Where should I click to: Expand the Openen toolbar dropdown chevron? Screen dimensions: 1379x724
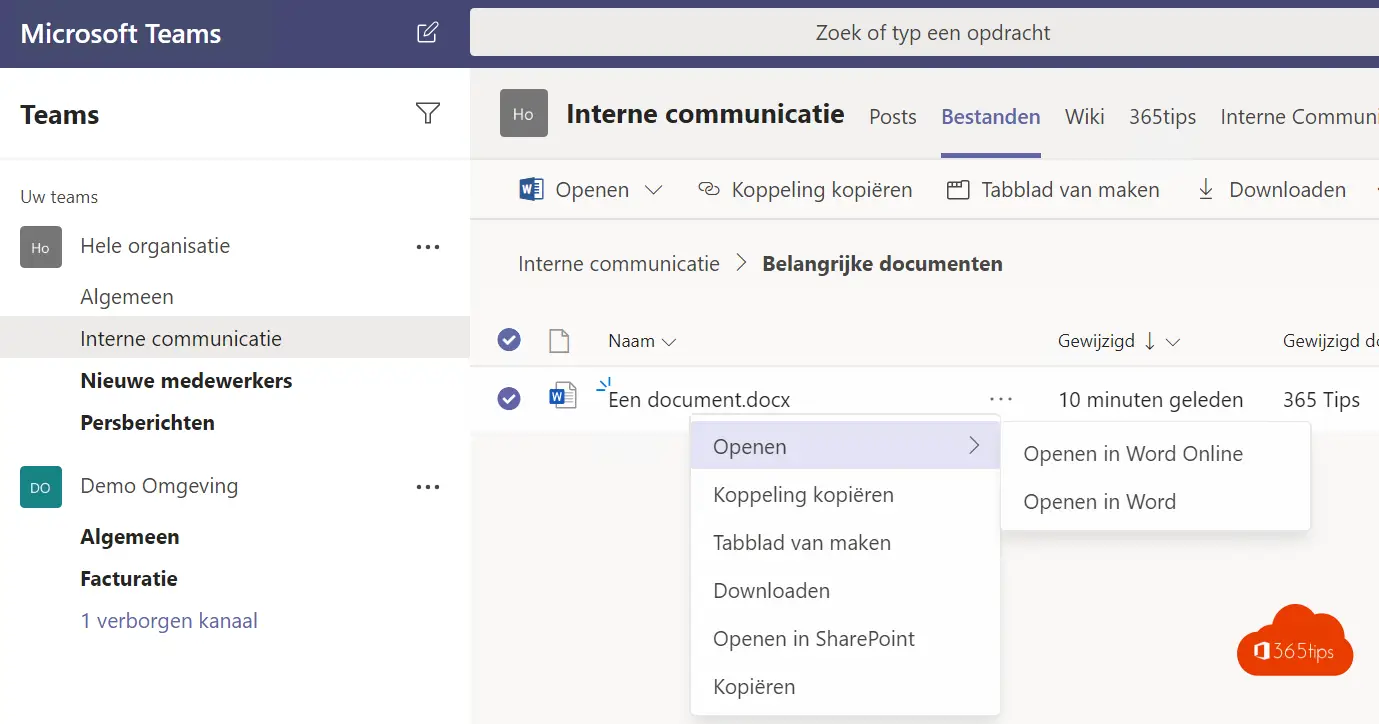pos(654,190)
